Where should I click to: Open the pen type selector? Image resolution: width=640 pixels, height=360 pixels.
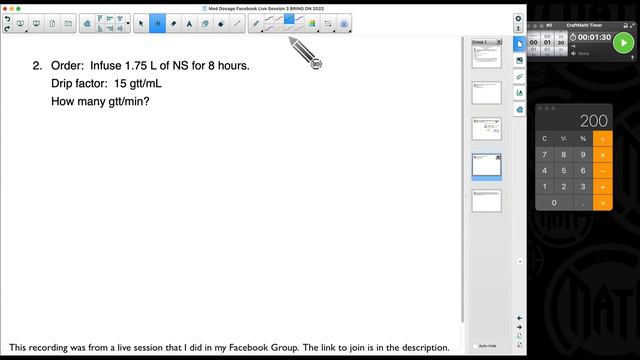click(256, 24)
